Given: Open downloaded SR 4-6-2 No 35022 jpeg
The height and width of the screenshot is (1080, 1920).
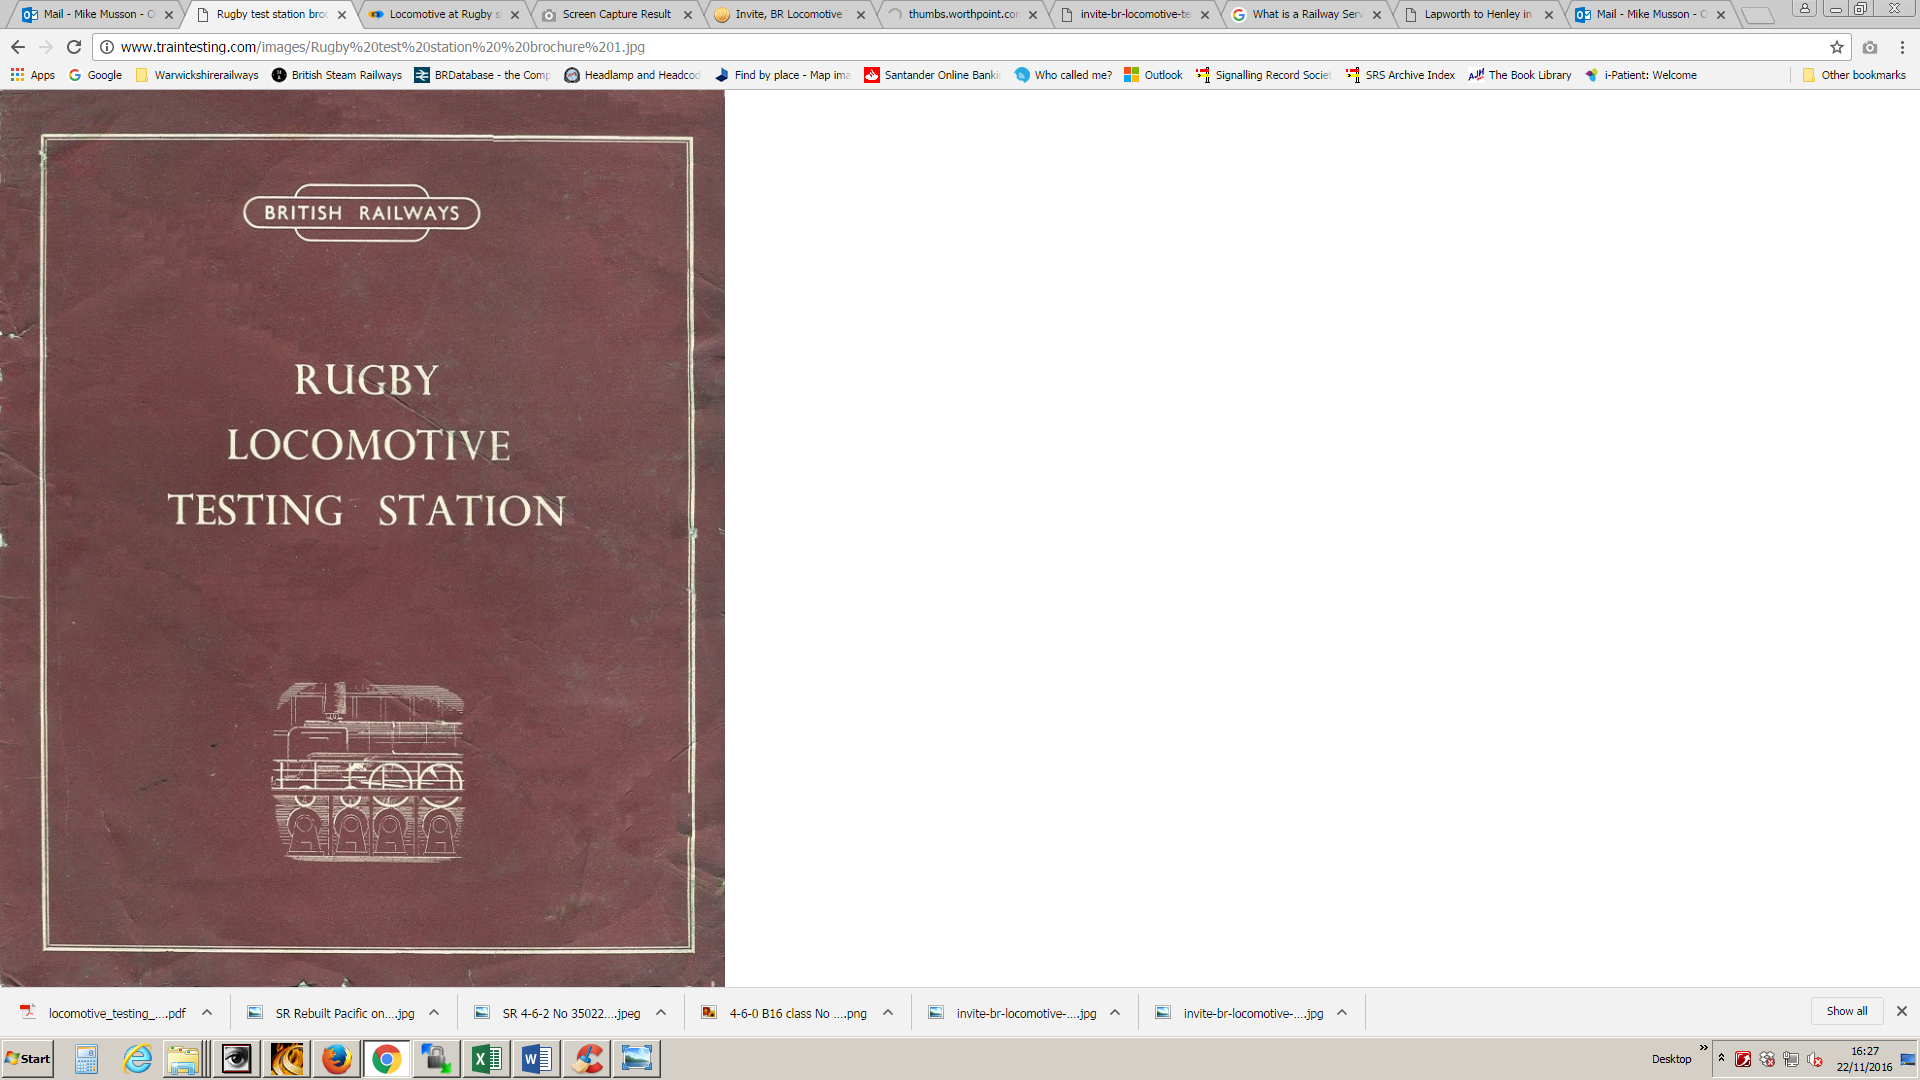Looking at the screenshot, I should tap(558, 1013).
